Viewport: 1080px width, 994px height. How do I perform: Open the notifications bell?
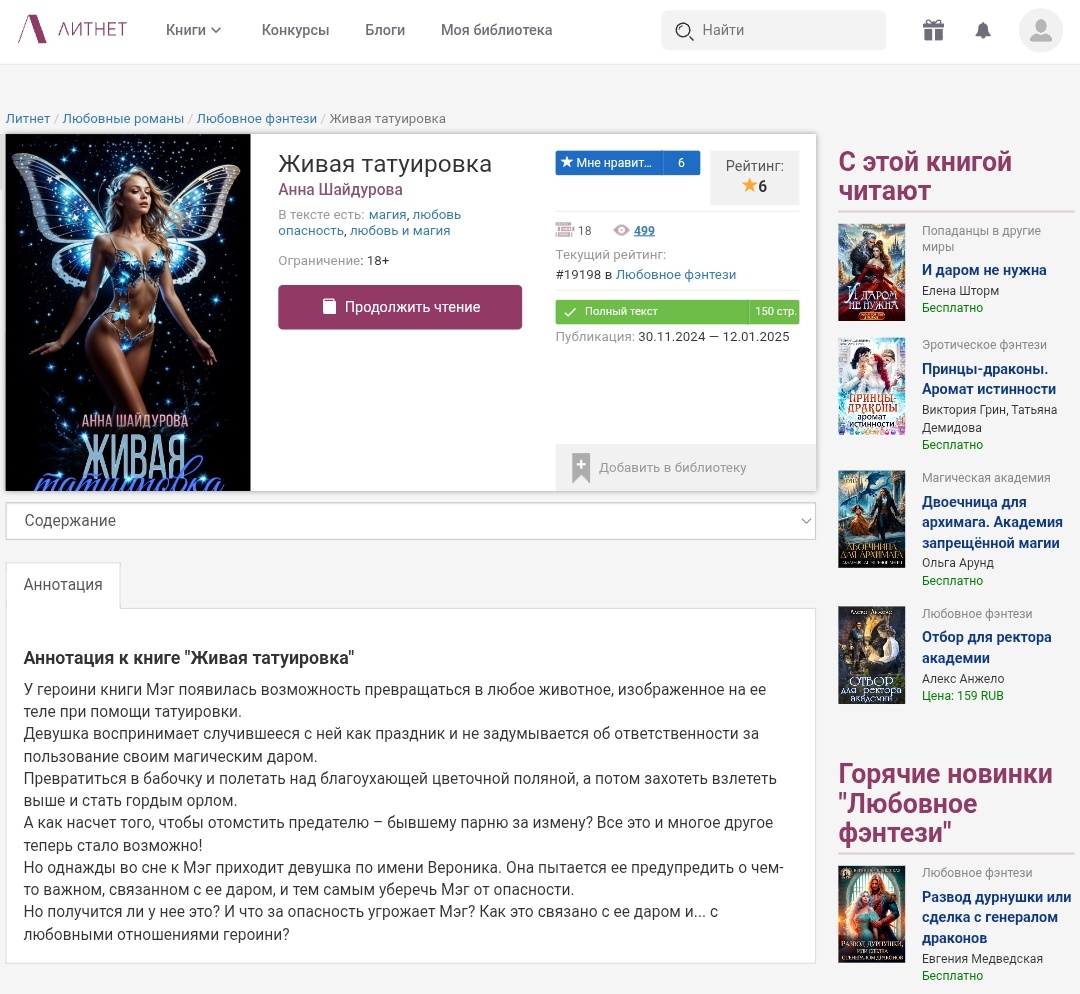(983, 30)
